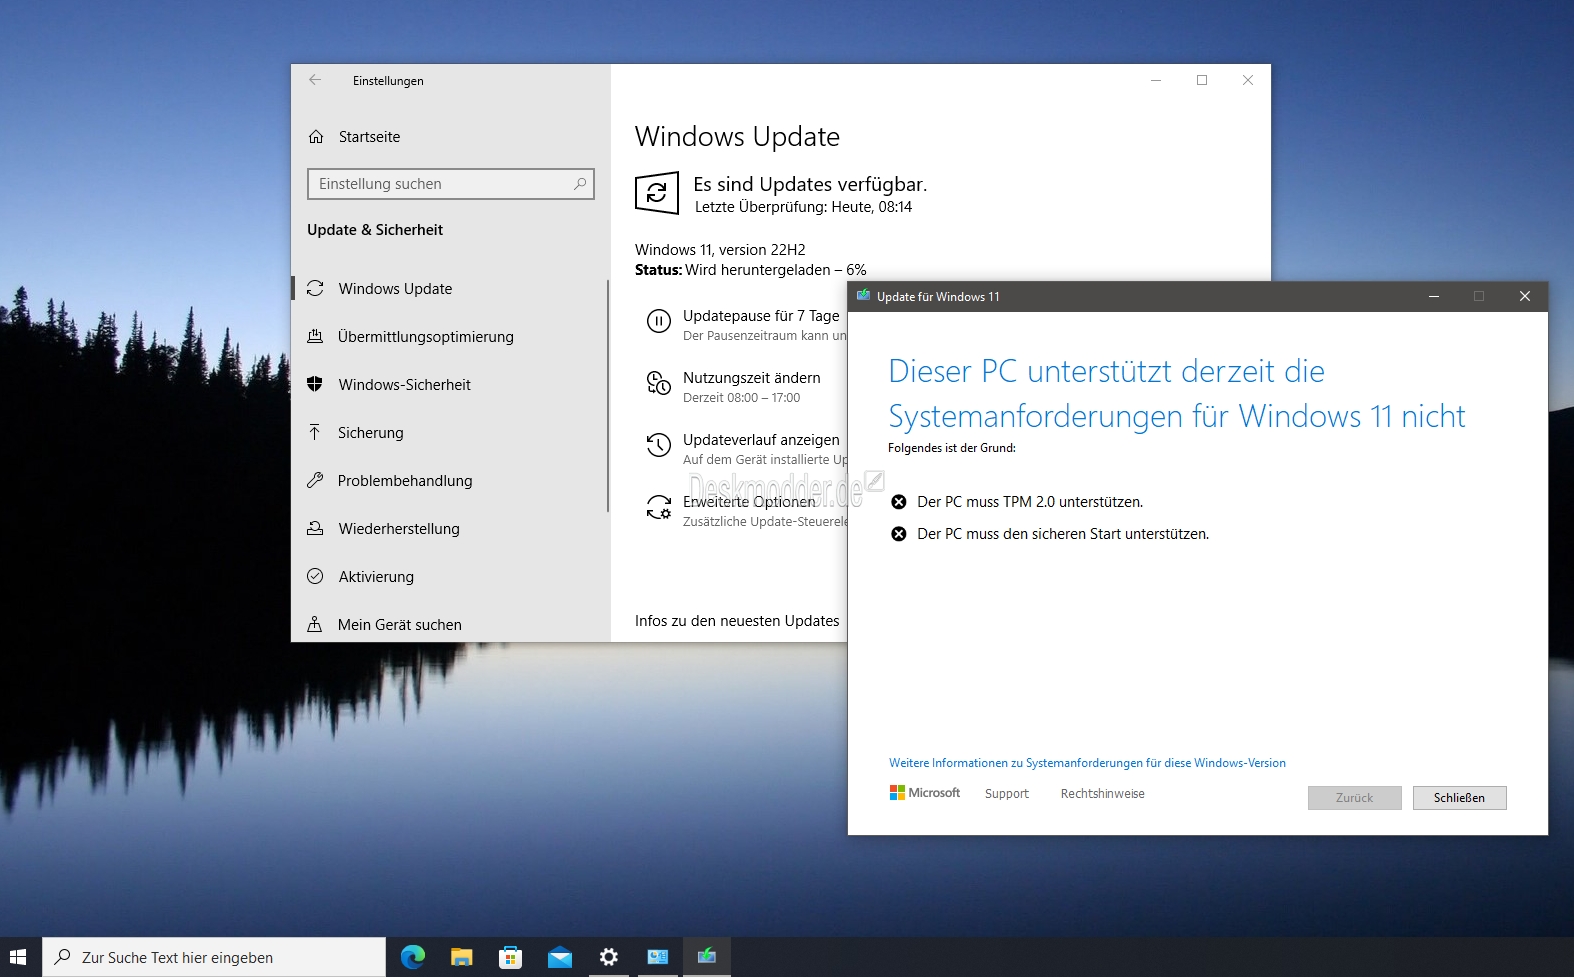Click the back arrow in Einstellungen
1574x977 pixels.
click(x=315, y=80)
